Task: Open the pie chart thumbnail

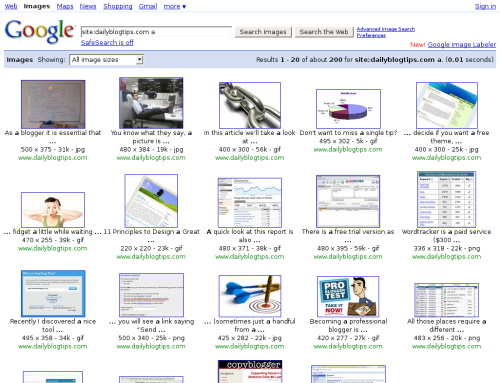Action: coord(348,109)
